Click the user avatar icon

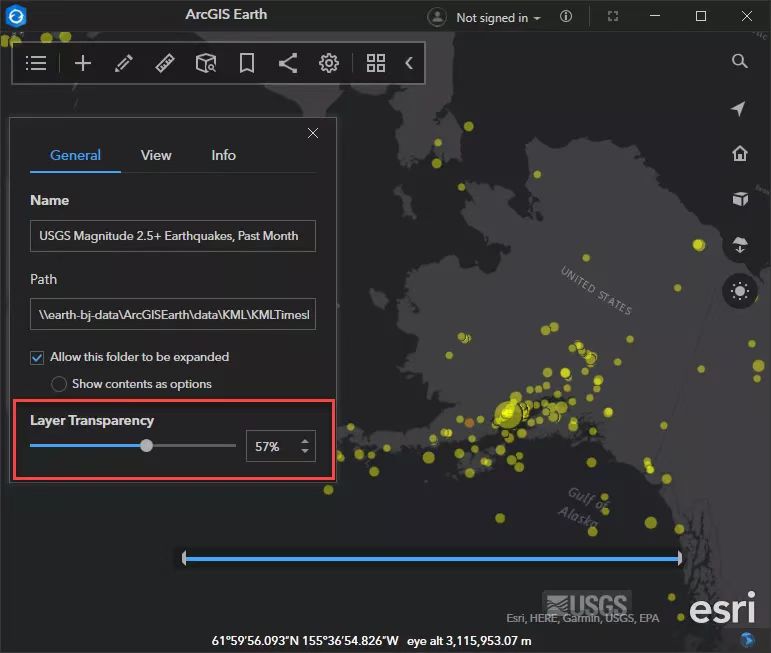(x=437, y=17)
